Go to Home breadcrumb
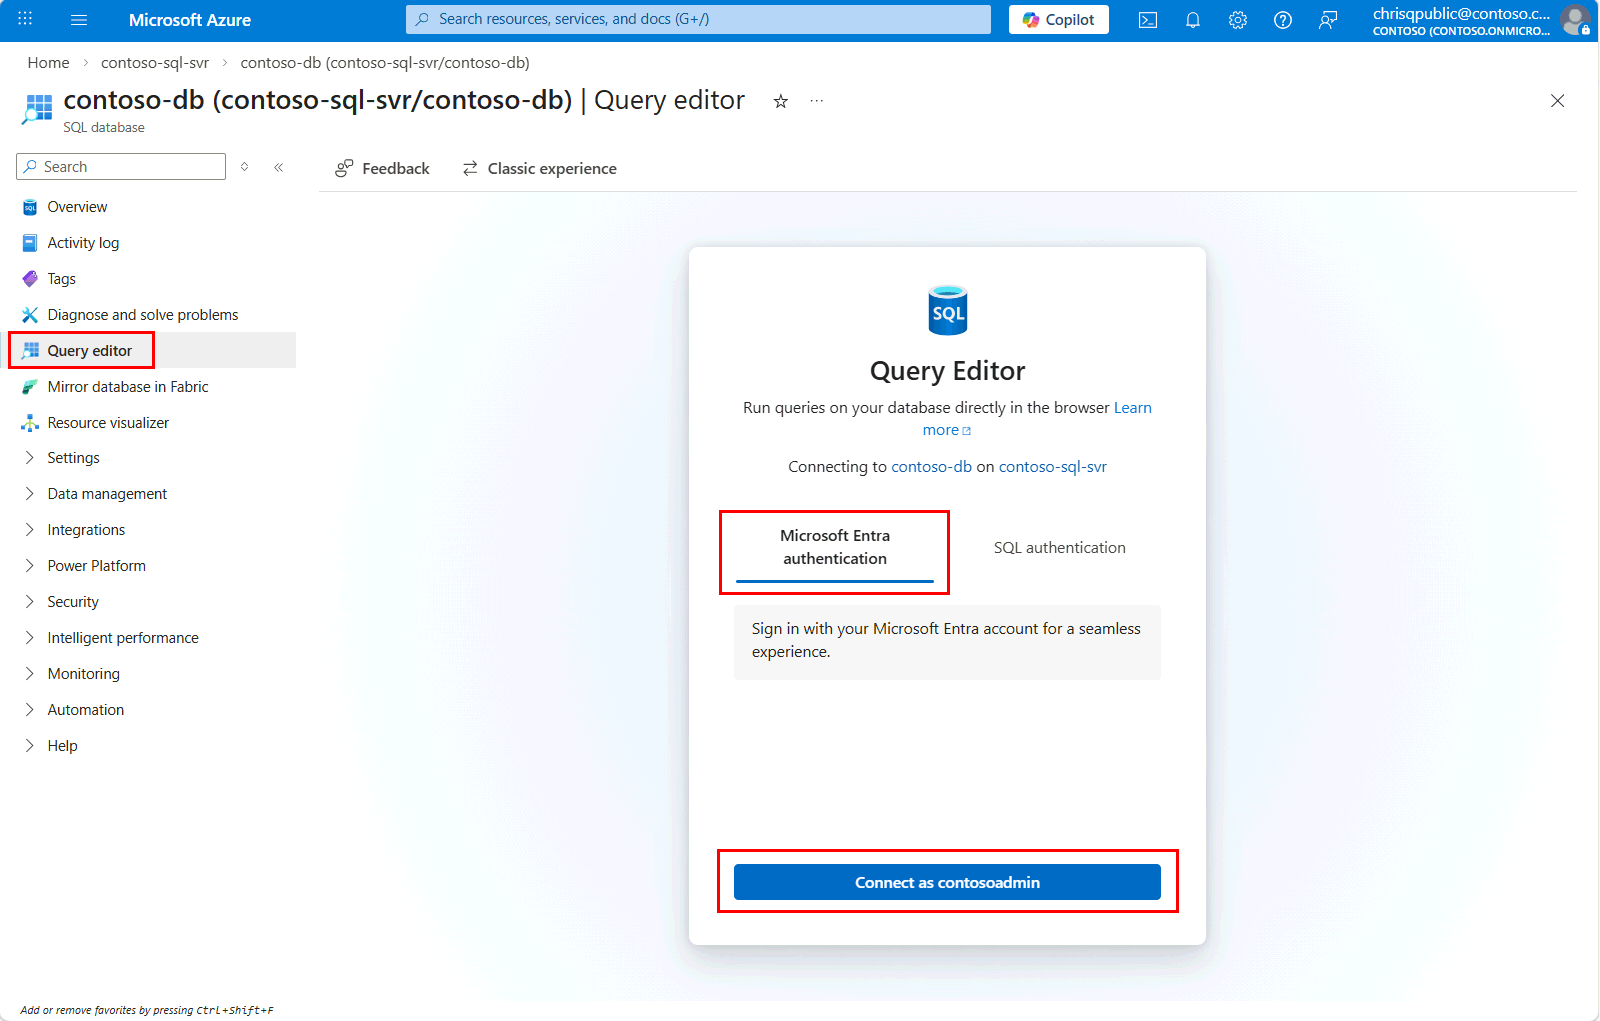1600x1021 pixels. tap(49, 62)
